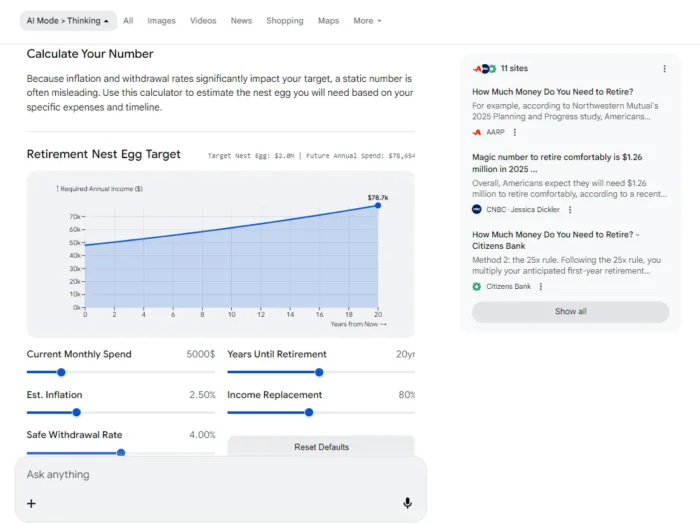Open options menu next to CNBC source

tap(570, 210)
